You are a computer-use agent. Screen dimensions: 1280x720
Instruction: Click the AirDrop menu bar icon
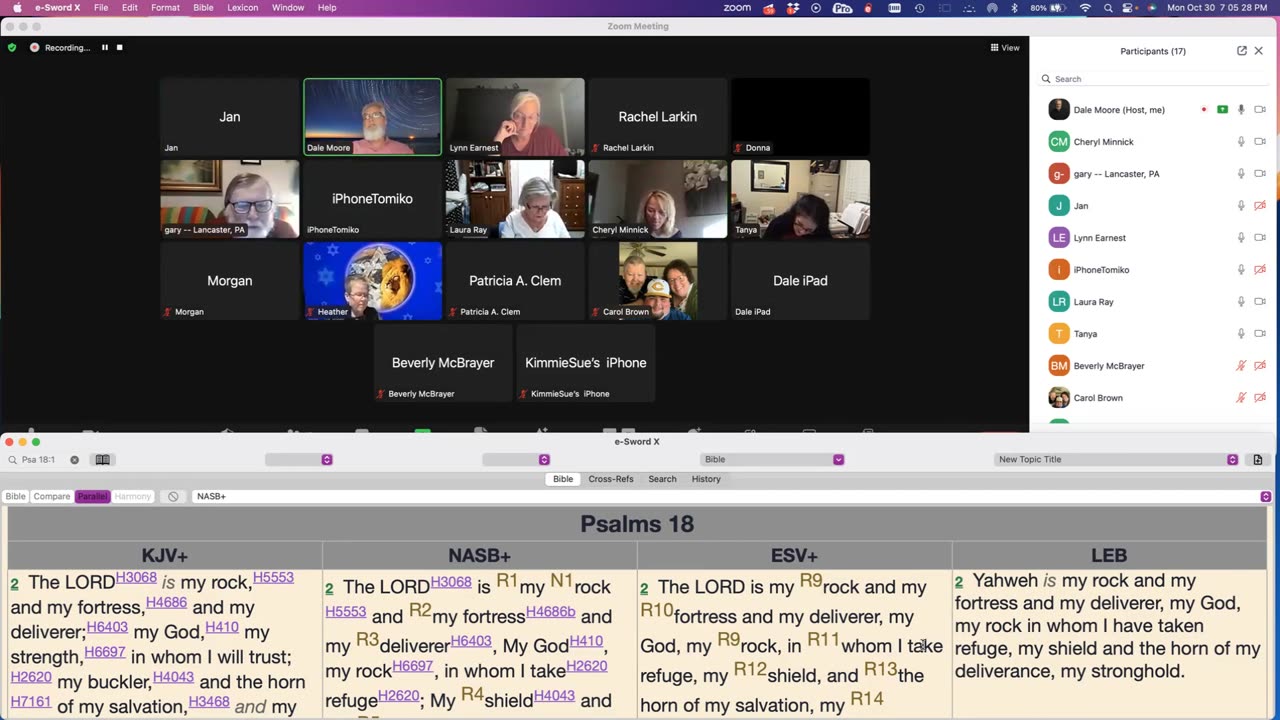(x=992, y=7)
